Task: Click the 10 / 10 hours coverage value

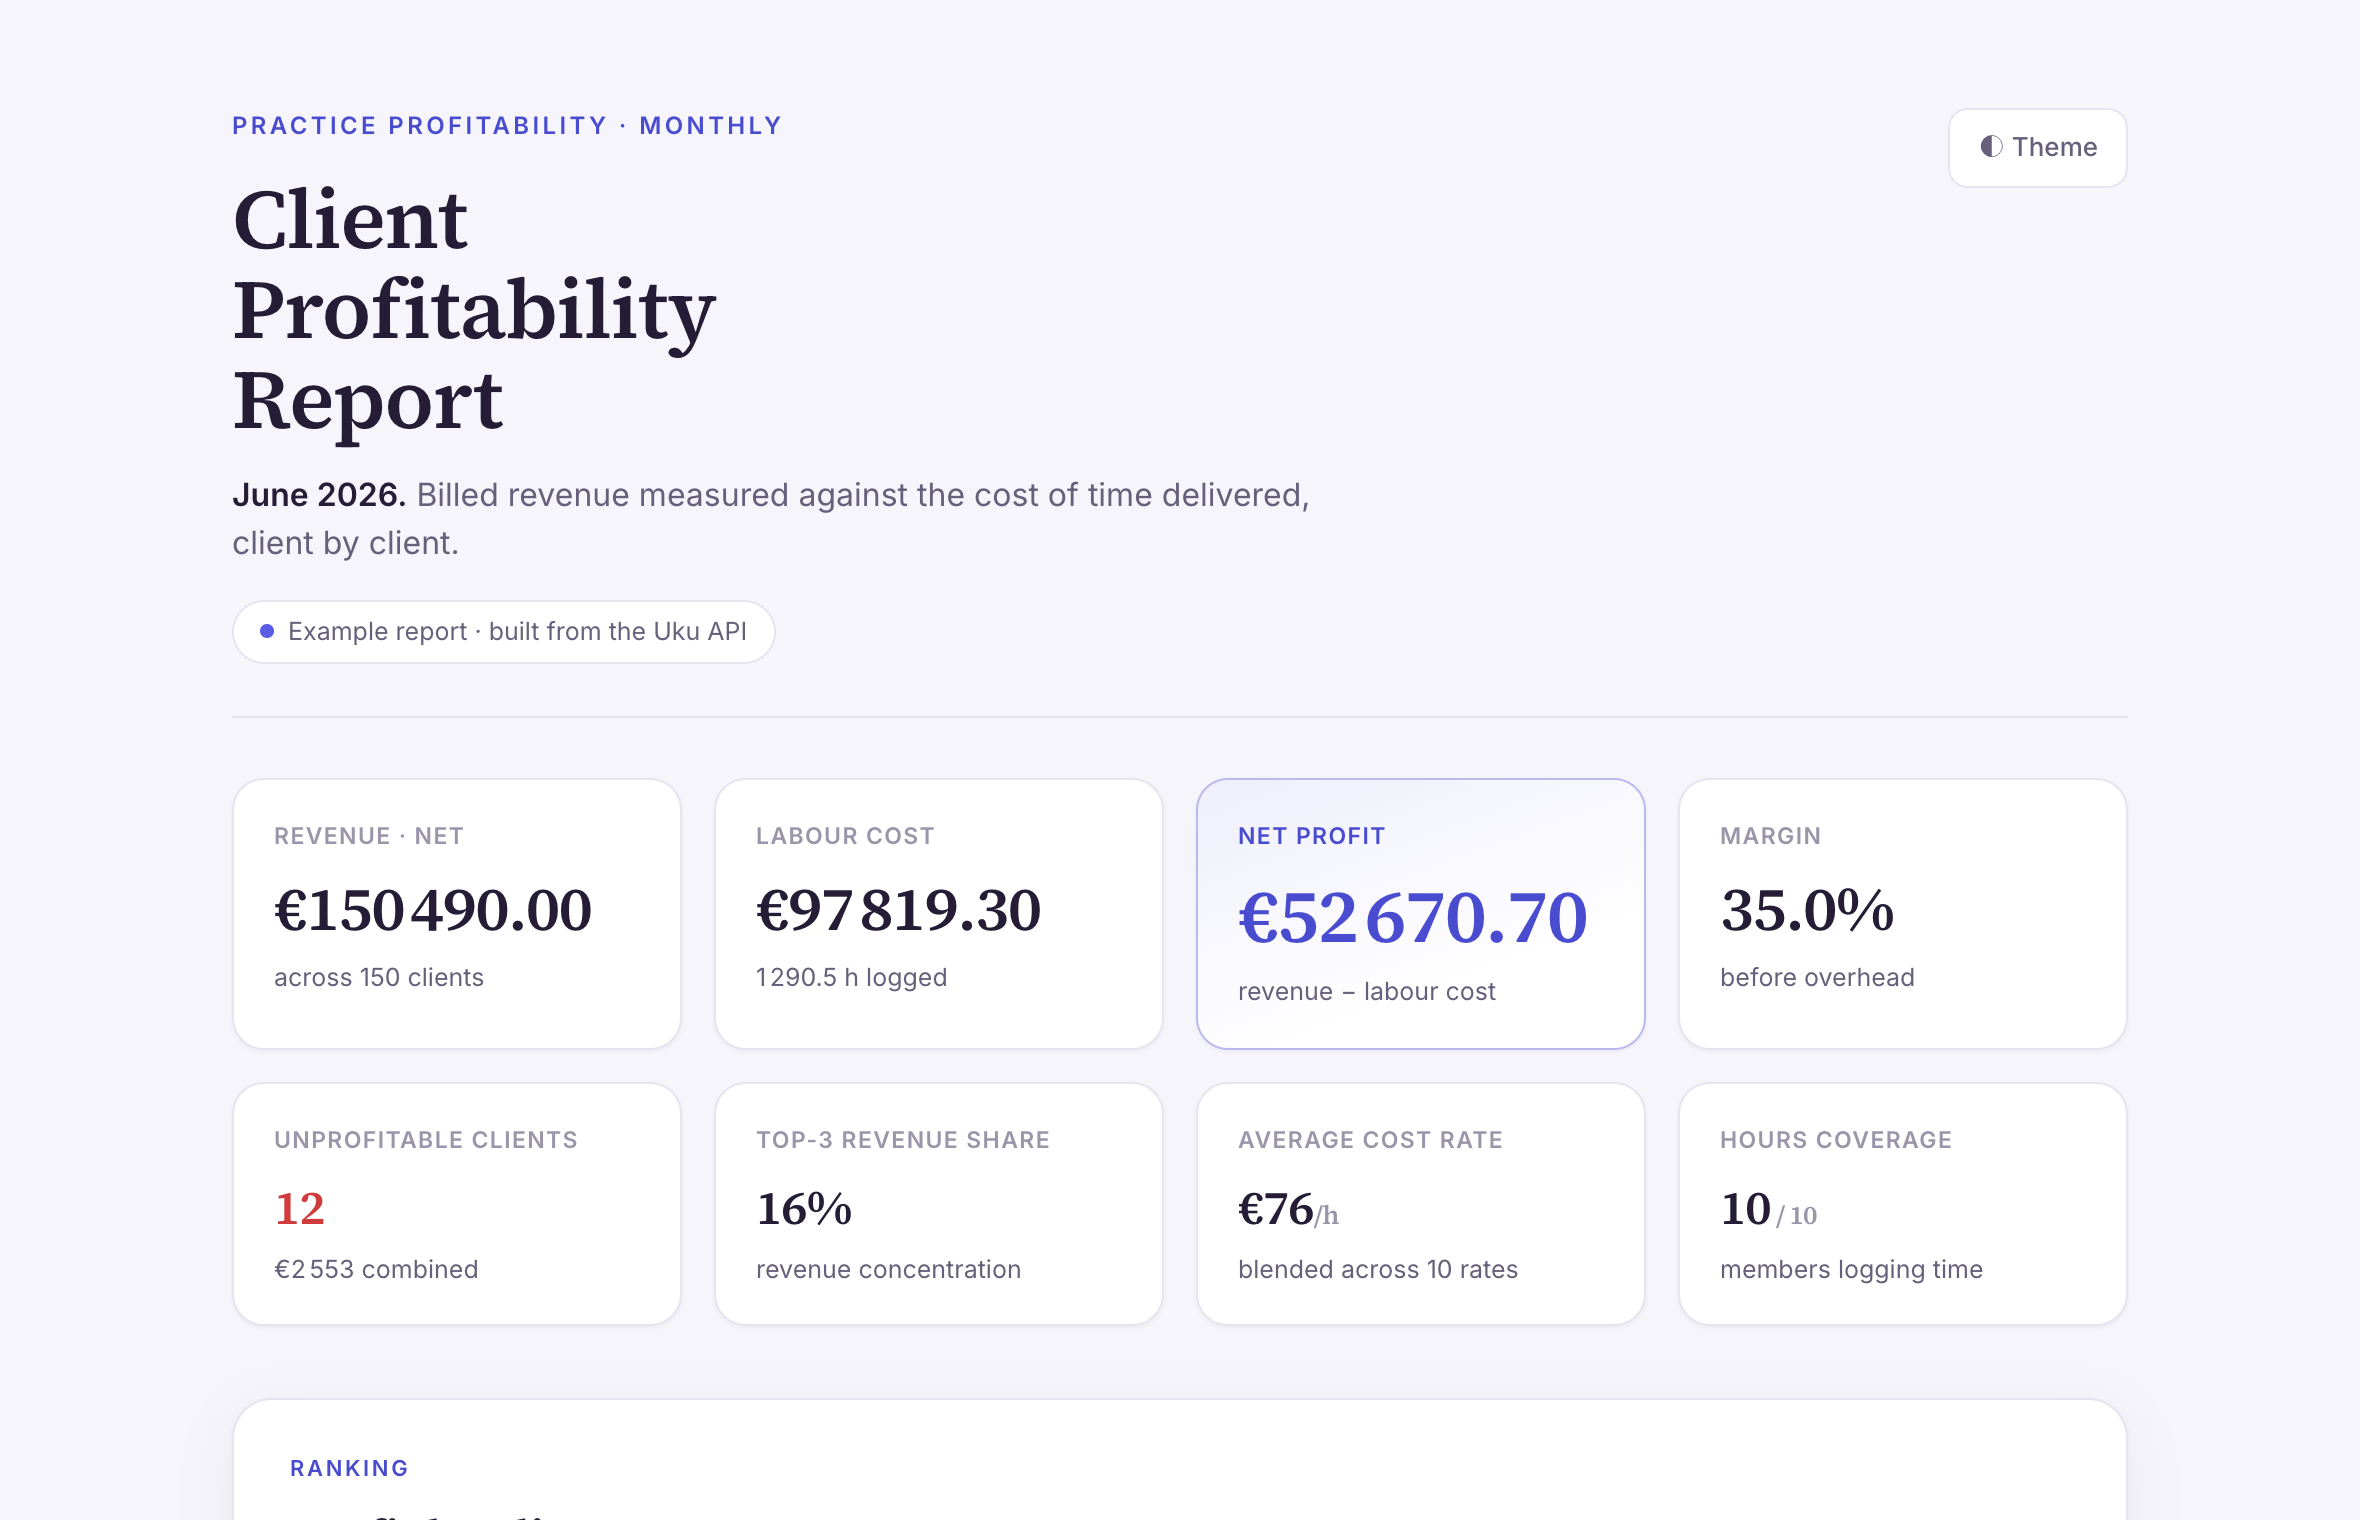Action: 1768,1210
